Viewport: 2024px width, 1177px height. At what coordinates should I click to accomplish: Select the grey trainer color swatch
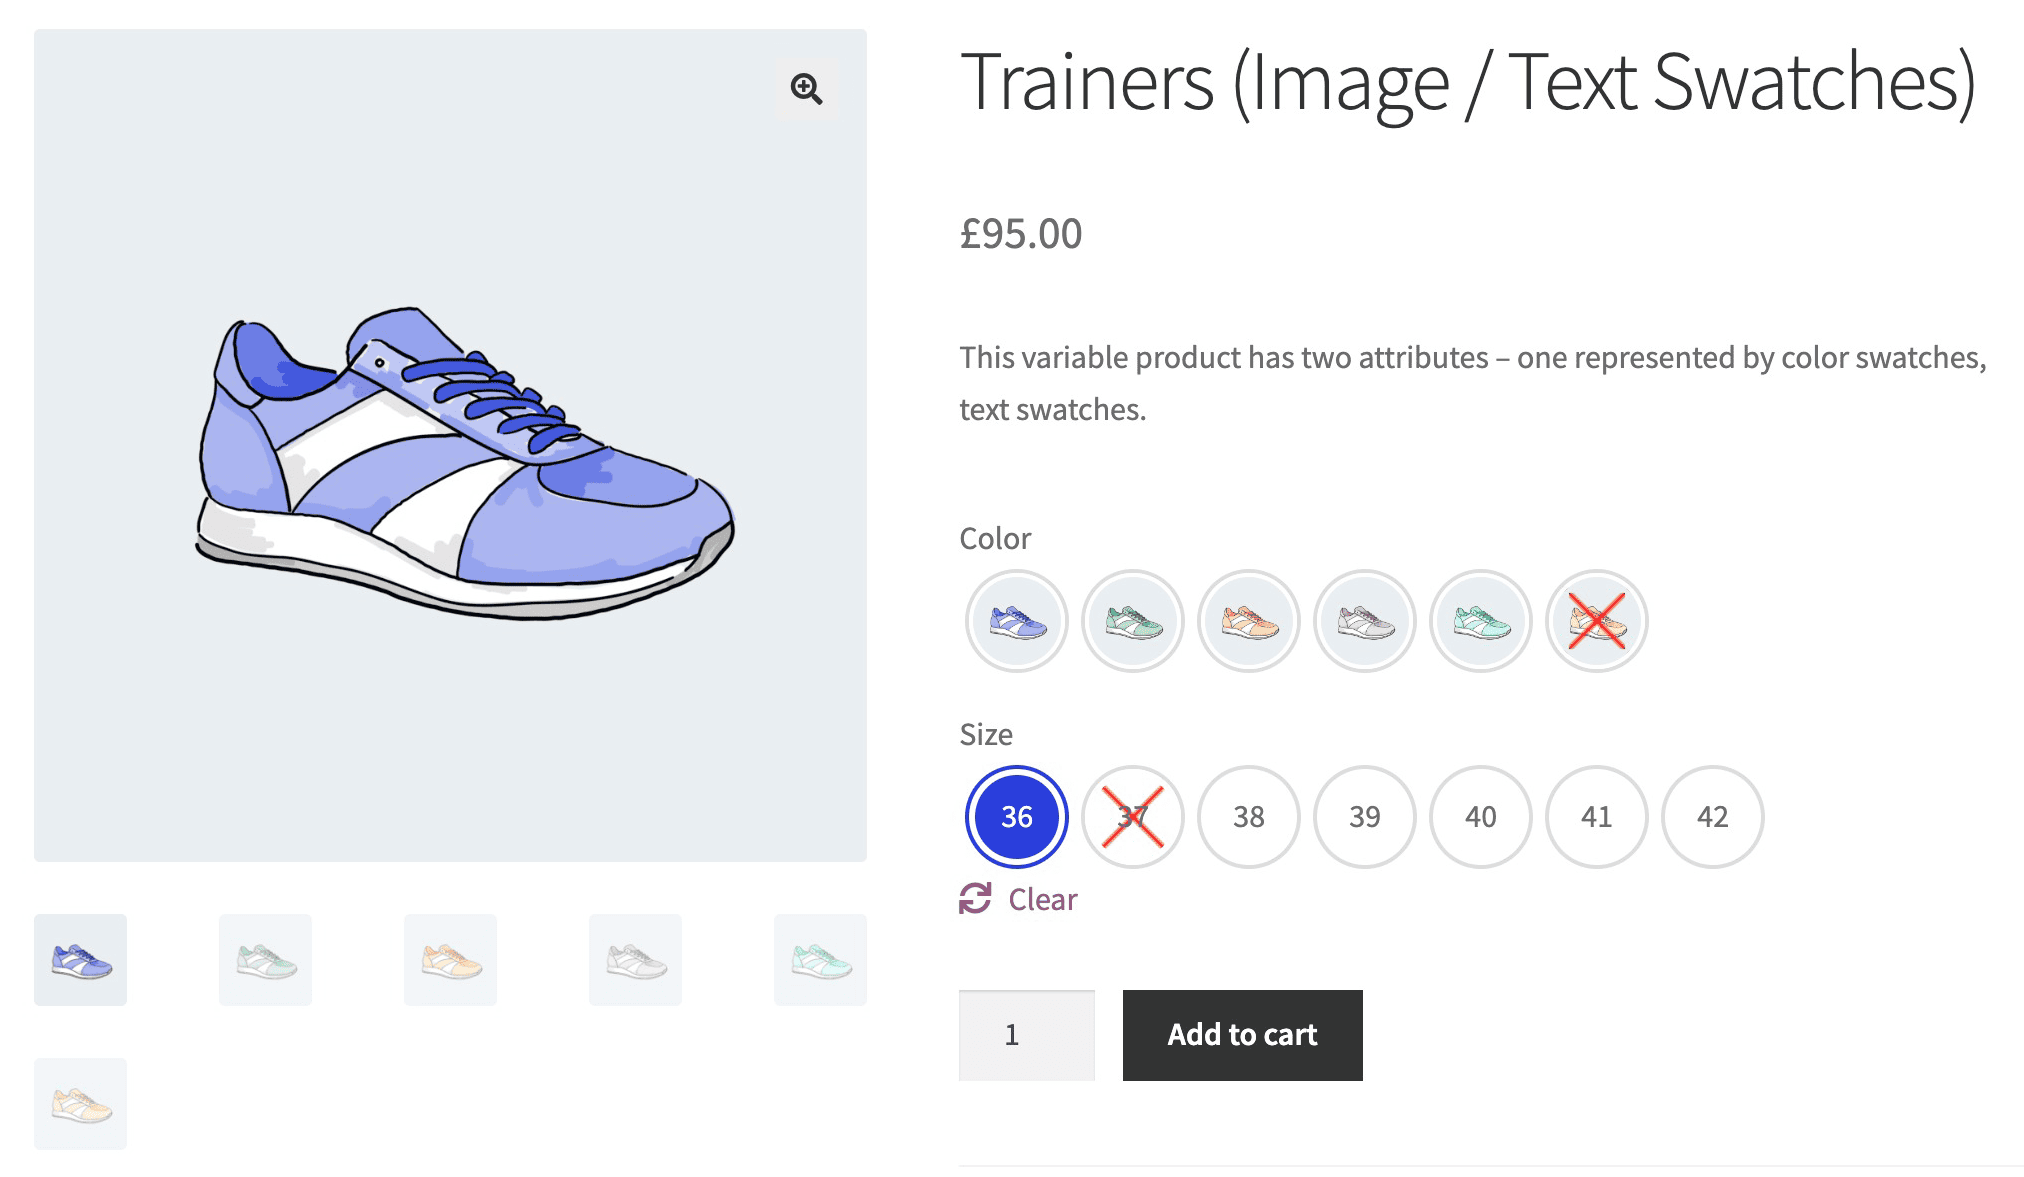pyautogui.click(x=1364, y=621)
